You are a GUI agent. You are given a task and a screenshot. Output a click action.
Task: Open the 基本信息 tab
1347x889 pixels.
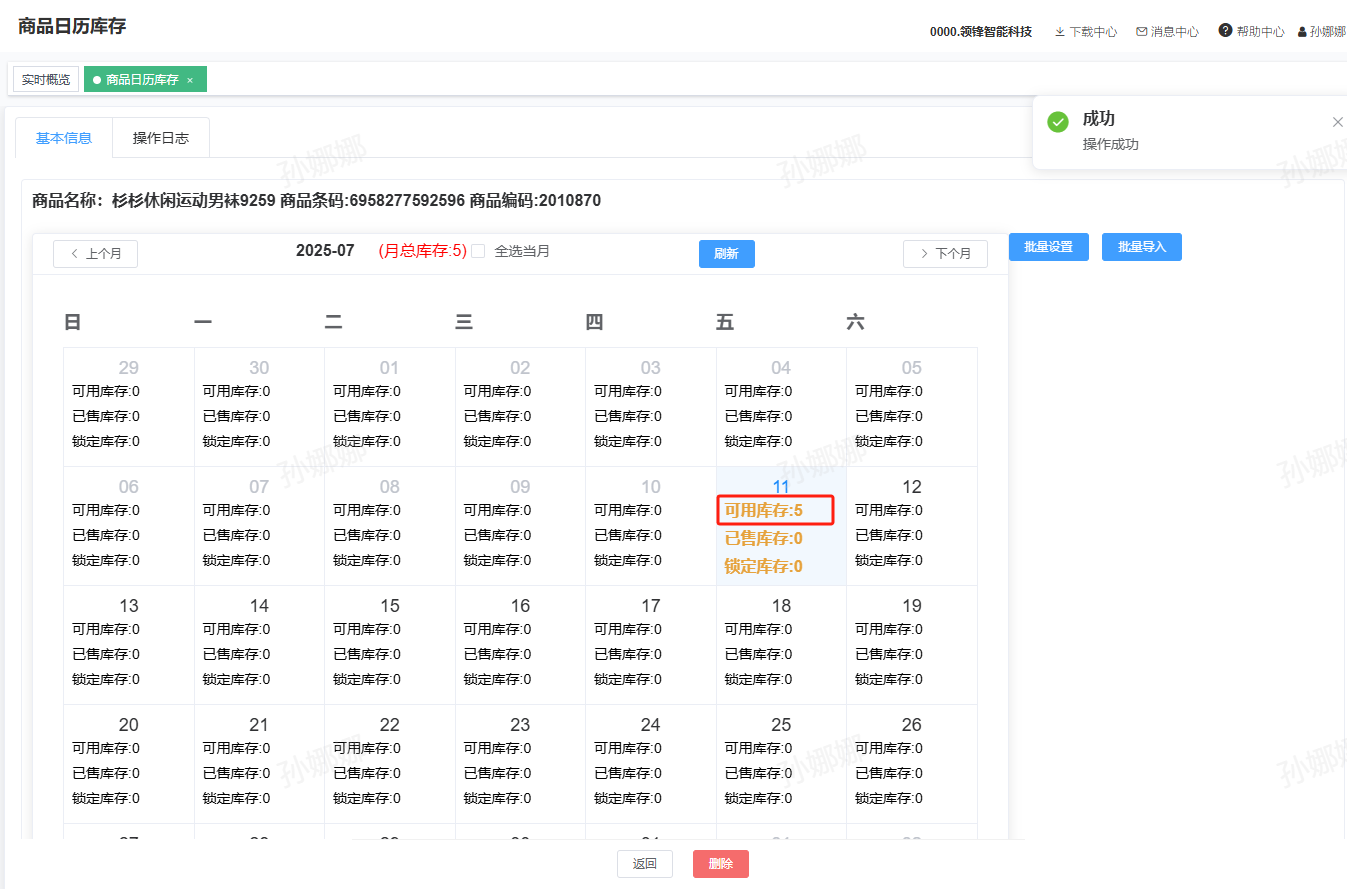coord(64,138)
